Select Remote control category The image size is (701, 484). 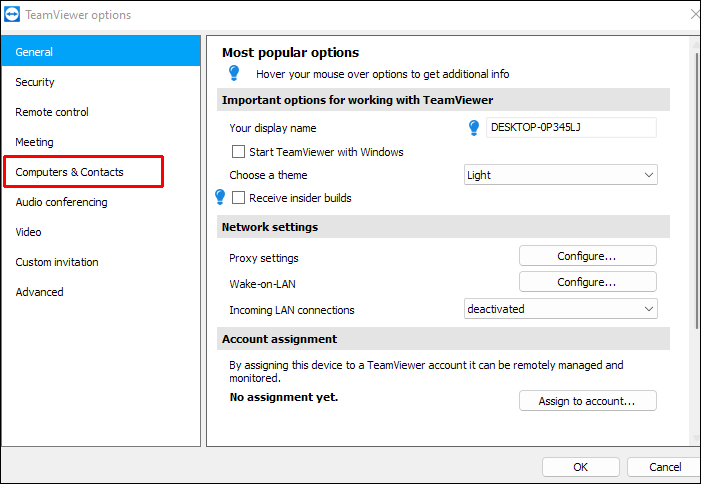point(52,112)
